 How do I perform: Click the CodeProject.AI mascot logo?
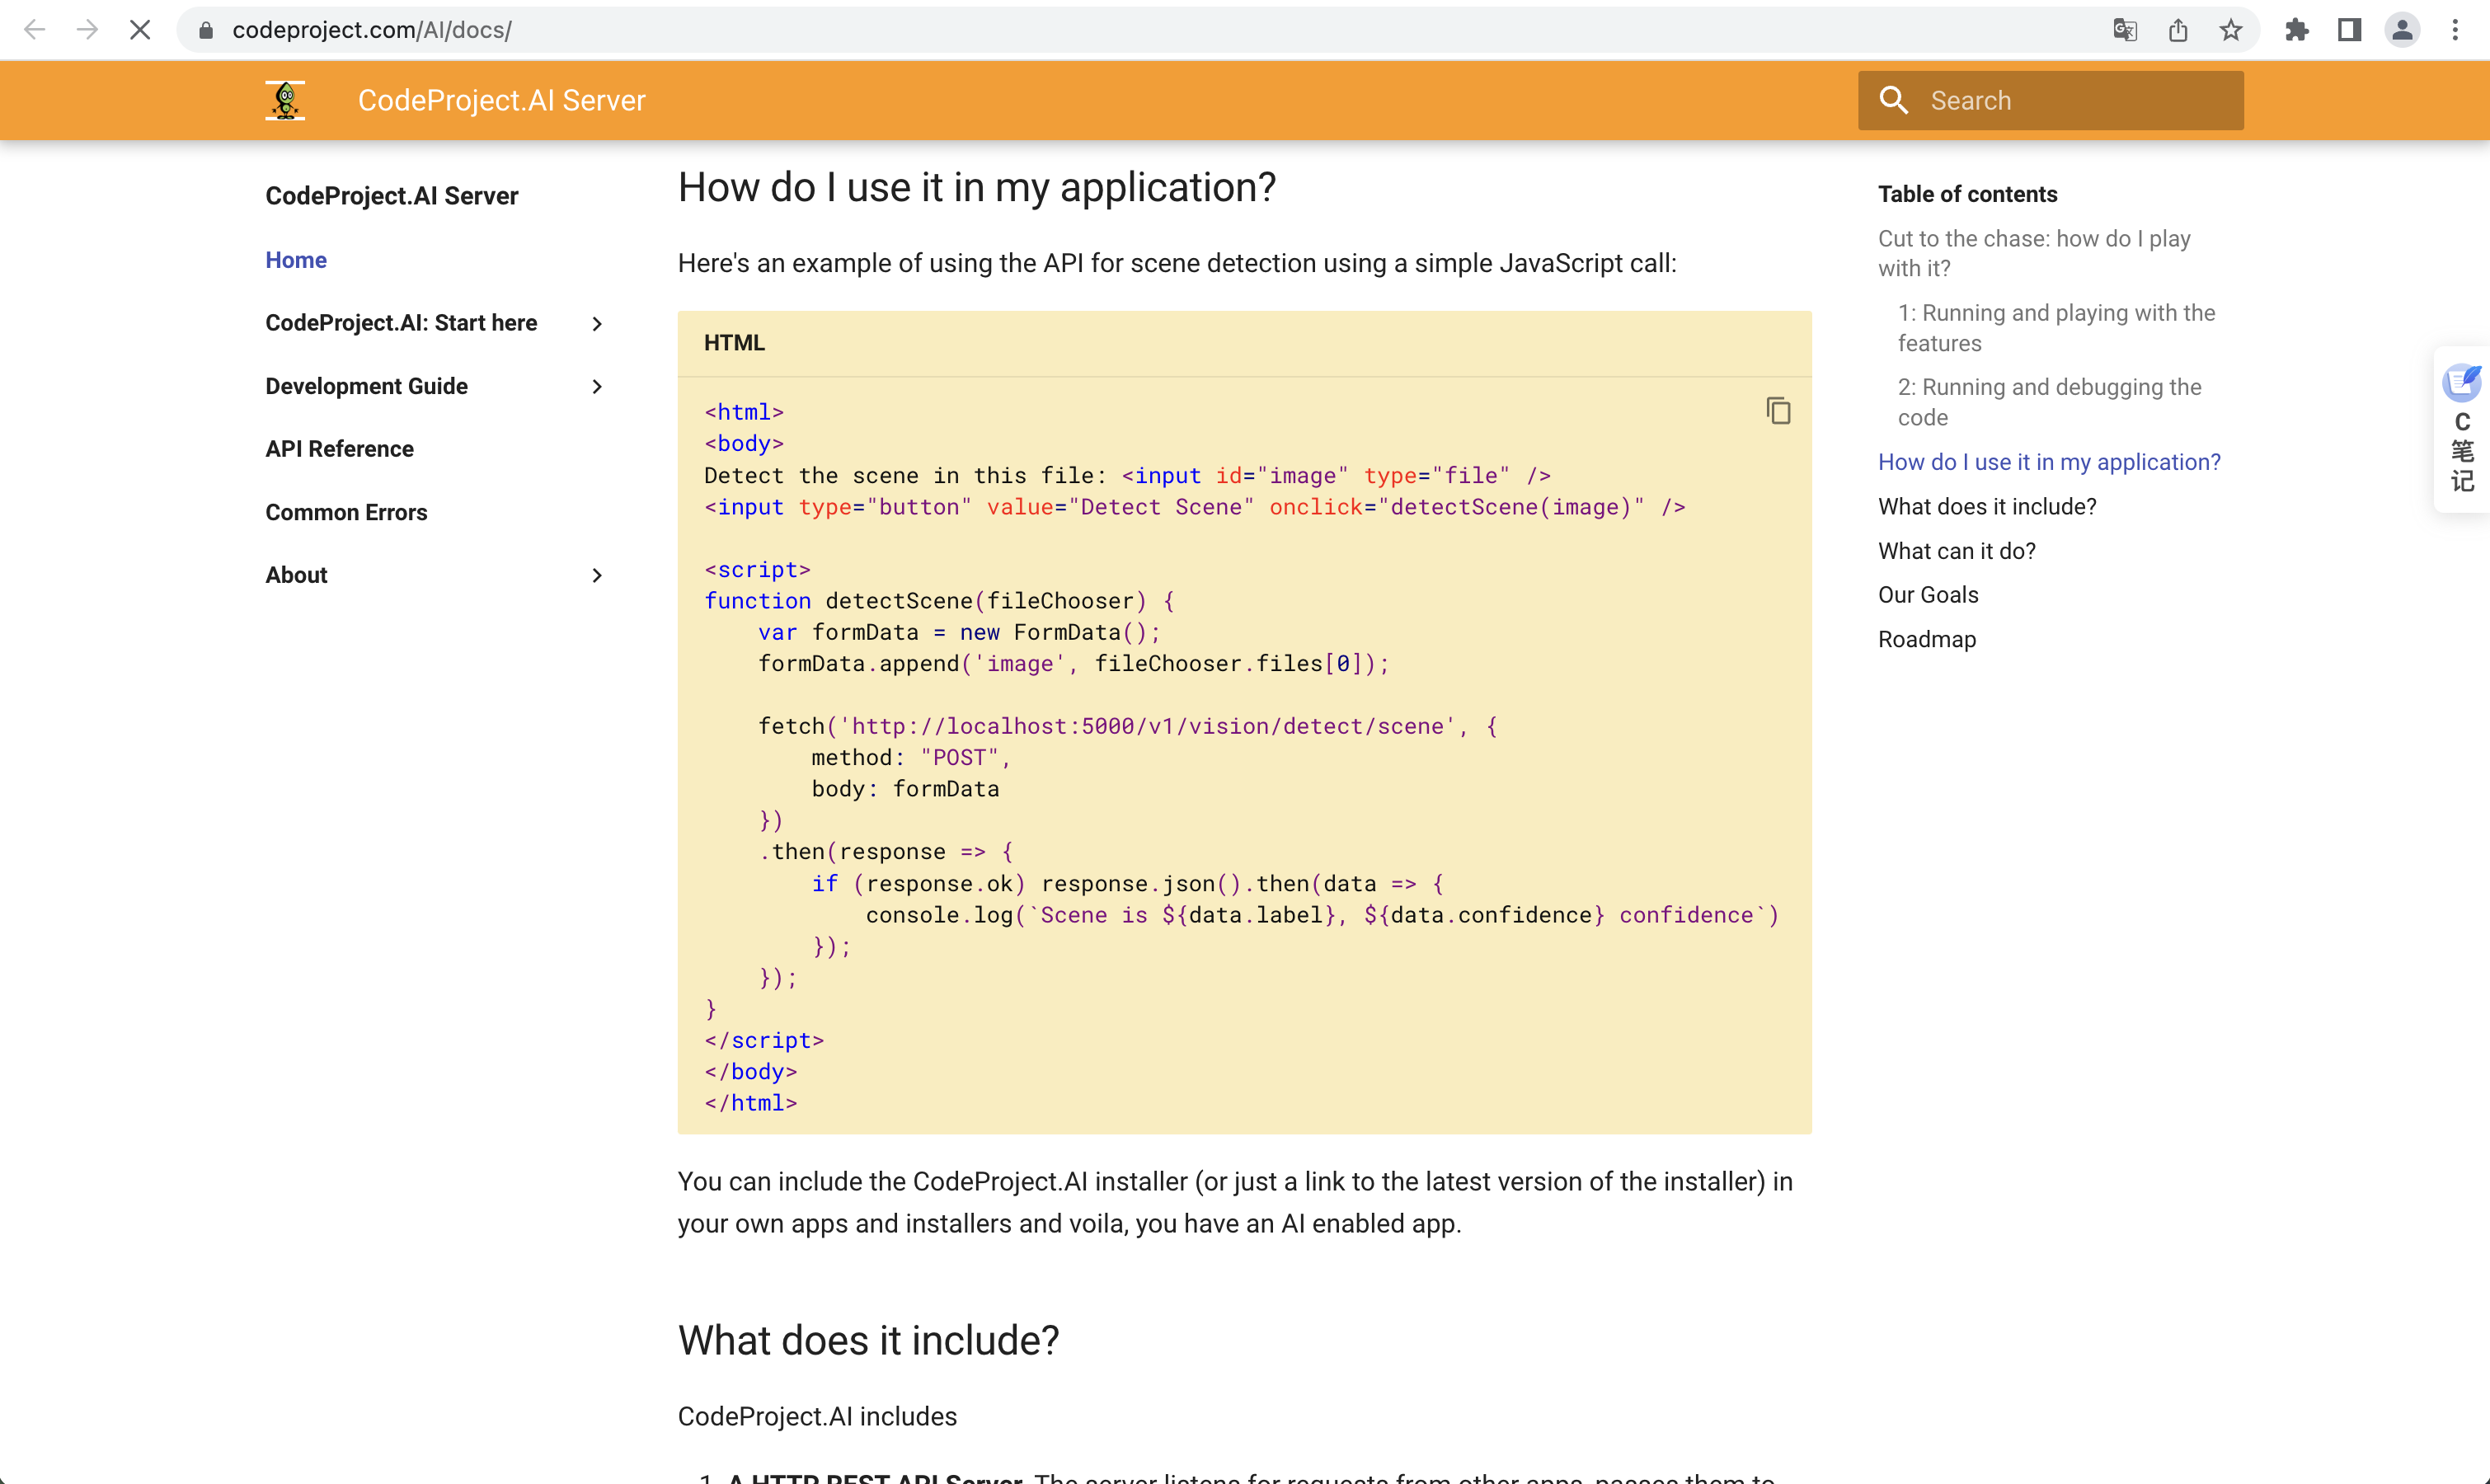285,100
